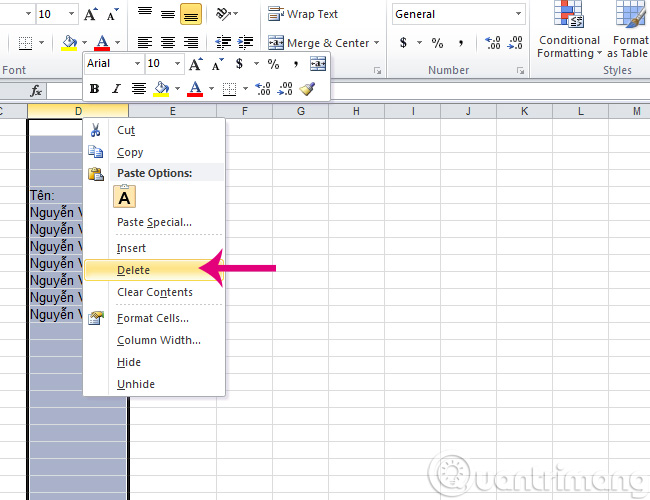Toggle Center alignment in the mini toolbar
The image size is (650, 500).
coord(139,88)
